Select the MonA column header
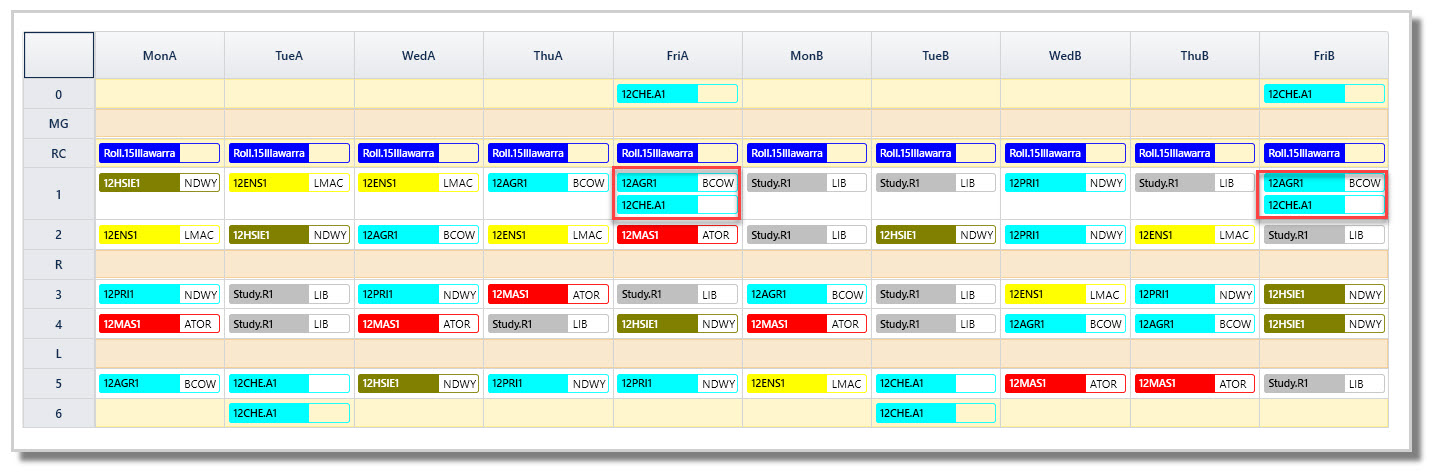This screenshot has height=475, width=1435. point(160,56)
